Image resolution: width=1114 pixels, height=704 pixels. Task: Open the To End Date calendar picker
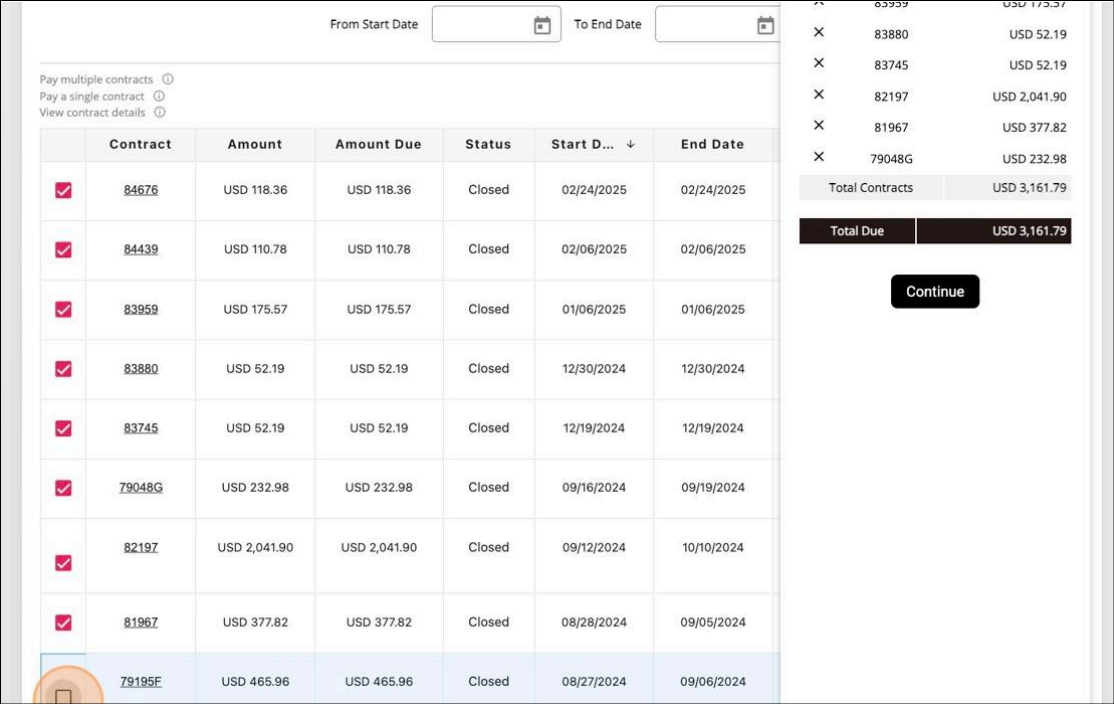tap(765, 26)
